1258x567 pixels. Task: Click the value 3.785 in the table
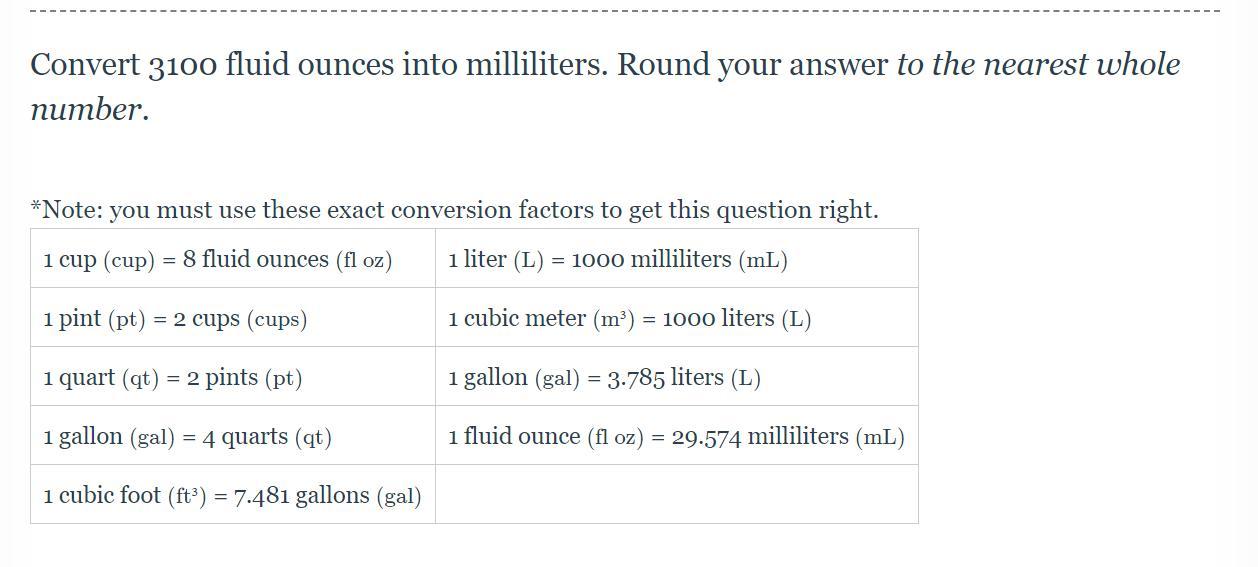[635, 379]
